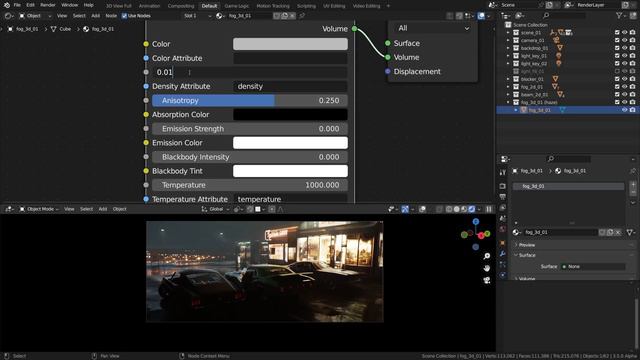The image size is (640, 360).
Task: Collapse the Surface panel
Action: [x=527, y=256]
